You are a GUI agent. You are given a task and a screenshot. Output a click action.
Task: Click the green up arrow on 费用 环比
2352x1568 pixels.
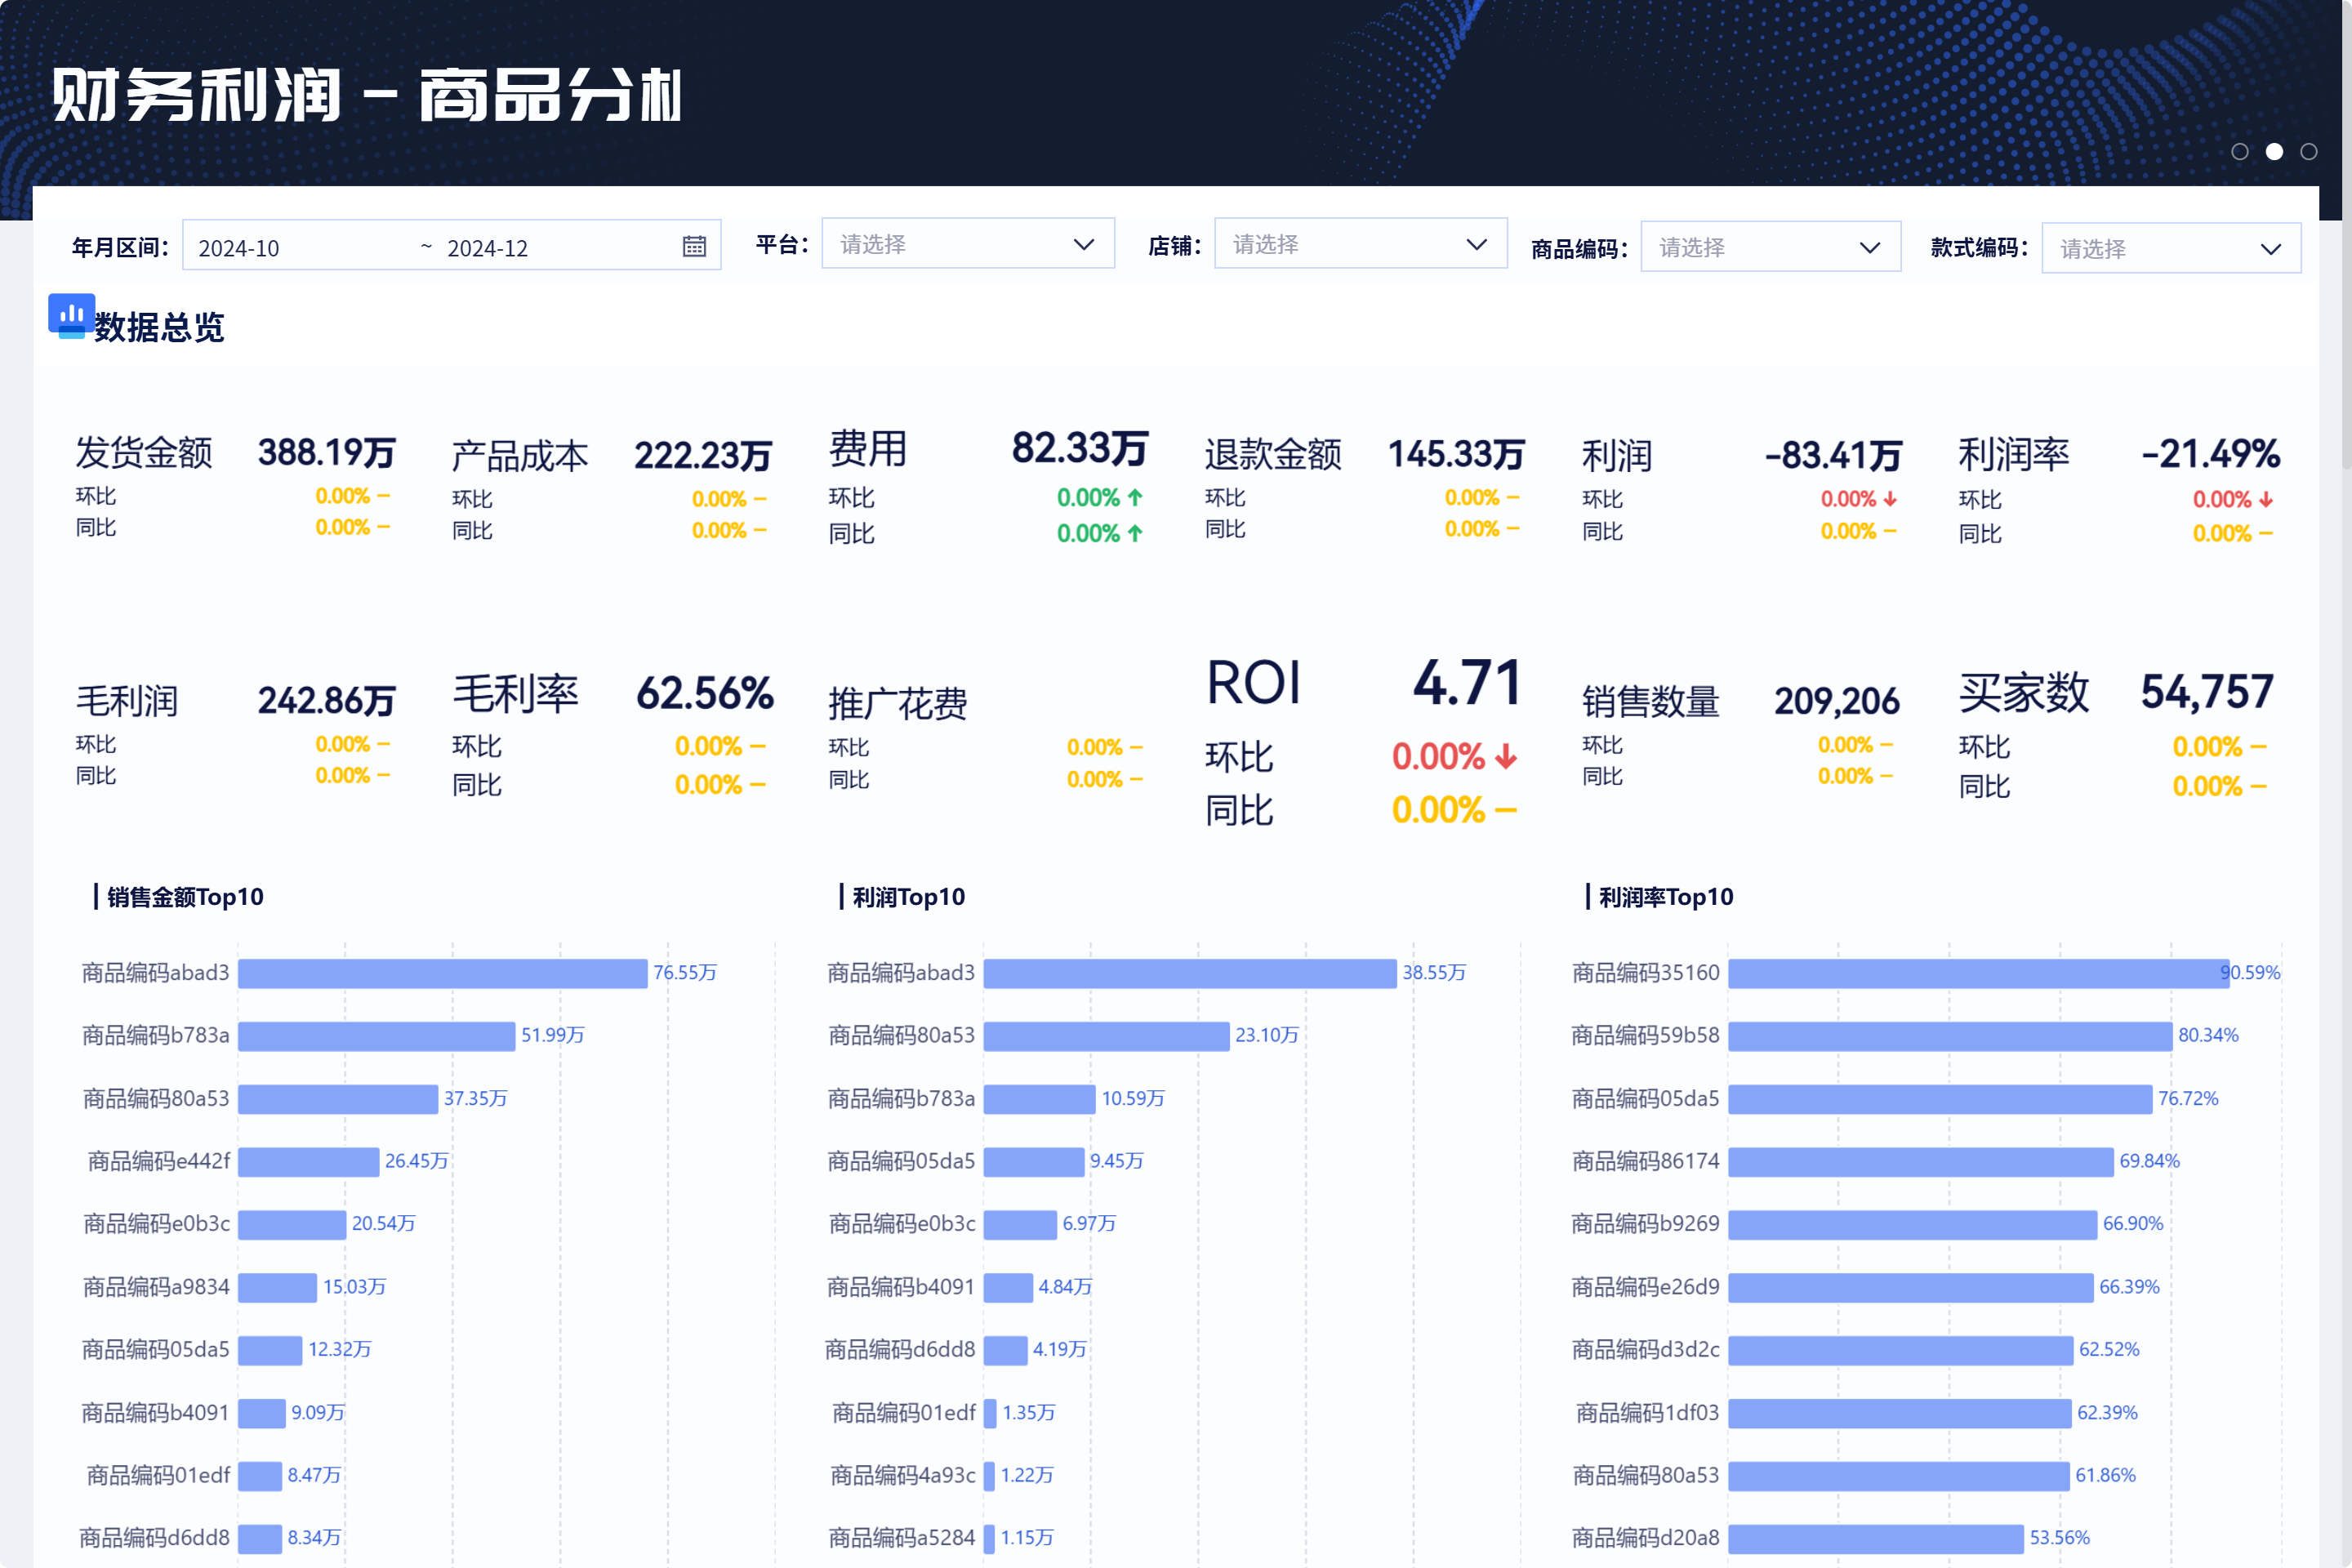(1135, 497)
